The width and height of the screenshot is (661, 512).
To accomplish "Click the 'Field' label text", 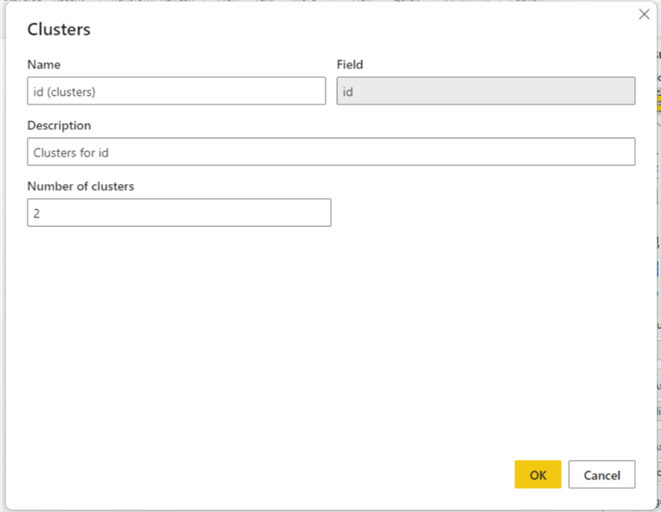I will click(x=350, y=65).
